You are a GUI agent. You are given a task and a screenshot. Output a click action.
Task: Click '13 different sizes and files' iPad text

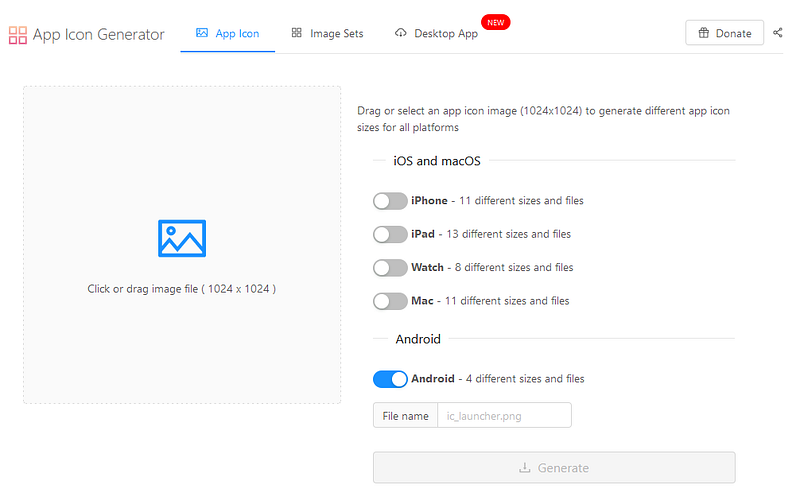[x=508, y=234]
